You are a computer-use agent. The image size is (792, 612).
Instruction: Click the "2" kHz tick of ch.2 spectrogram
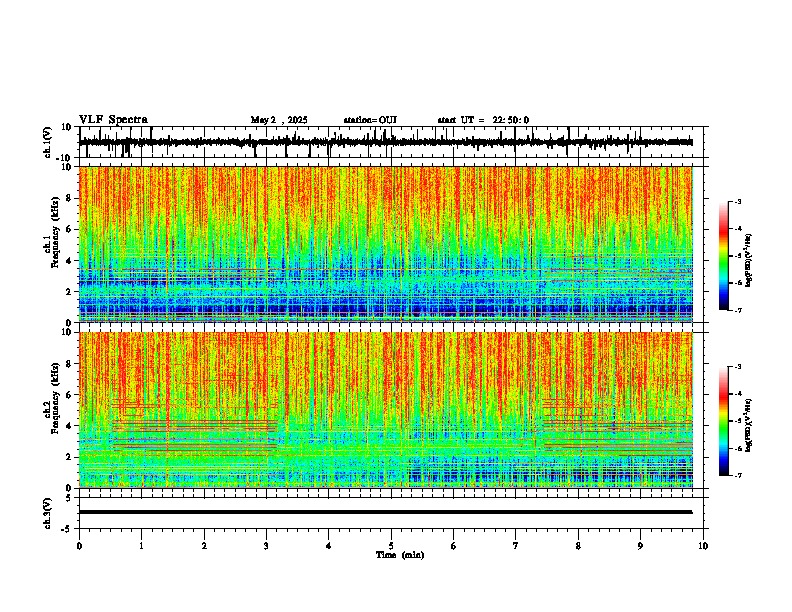pyautogui.click(x=69, y=457)
